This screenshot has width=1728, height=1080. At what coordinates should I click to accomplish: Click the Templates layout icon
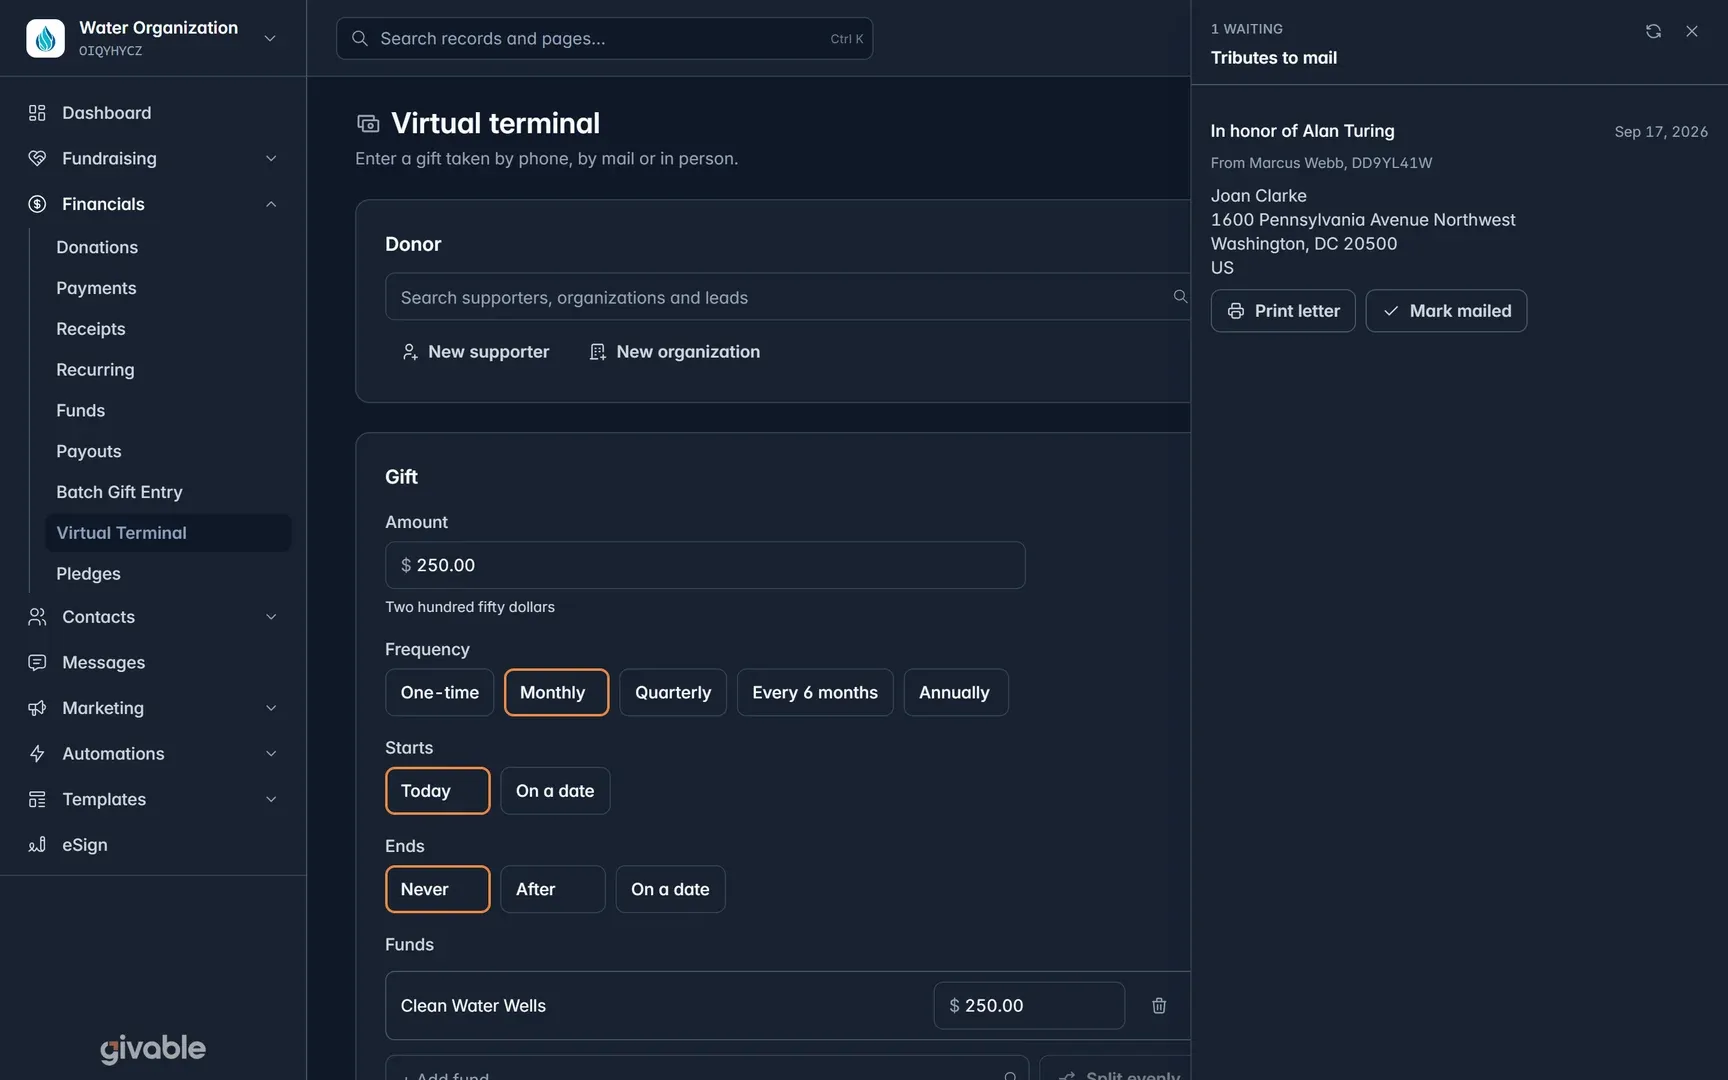tap(37, 799)
